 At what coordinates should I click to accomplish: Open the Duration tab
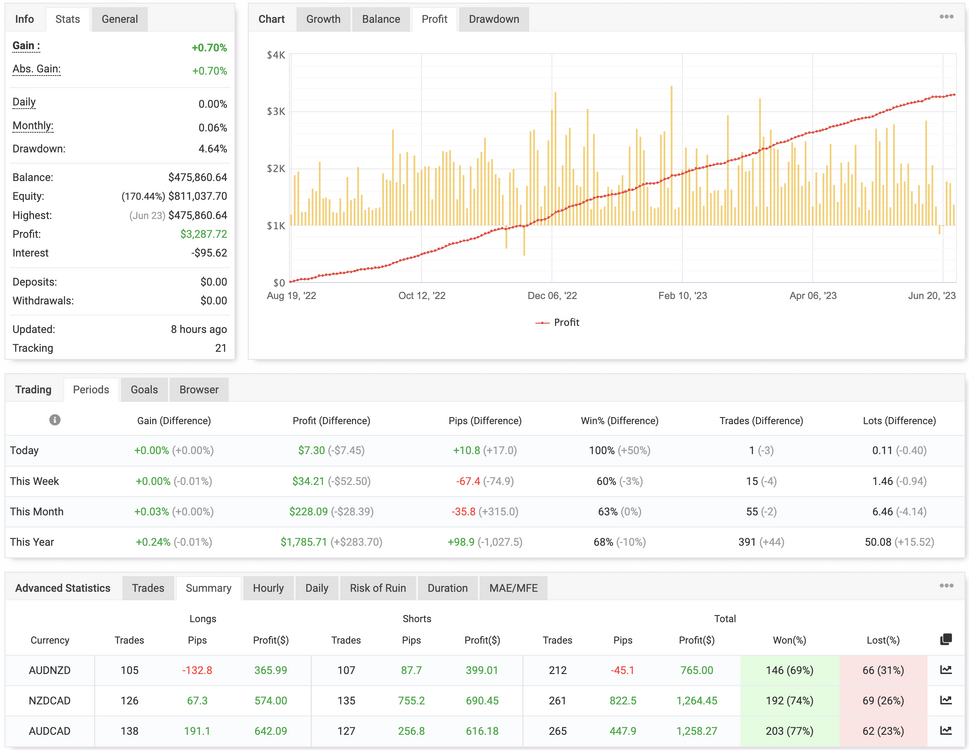[x=447, y=588]
